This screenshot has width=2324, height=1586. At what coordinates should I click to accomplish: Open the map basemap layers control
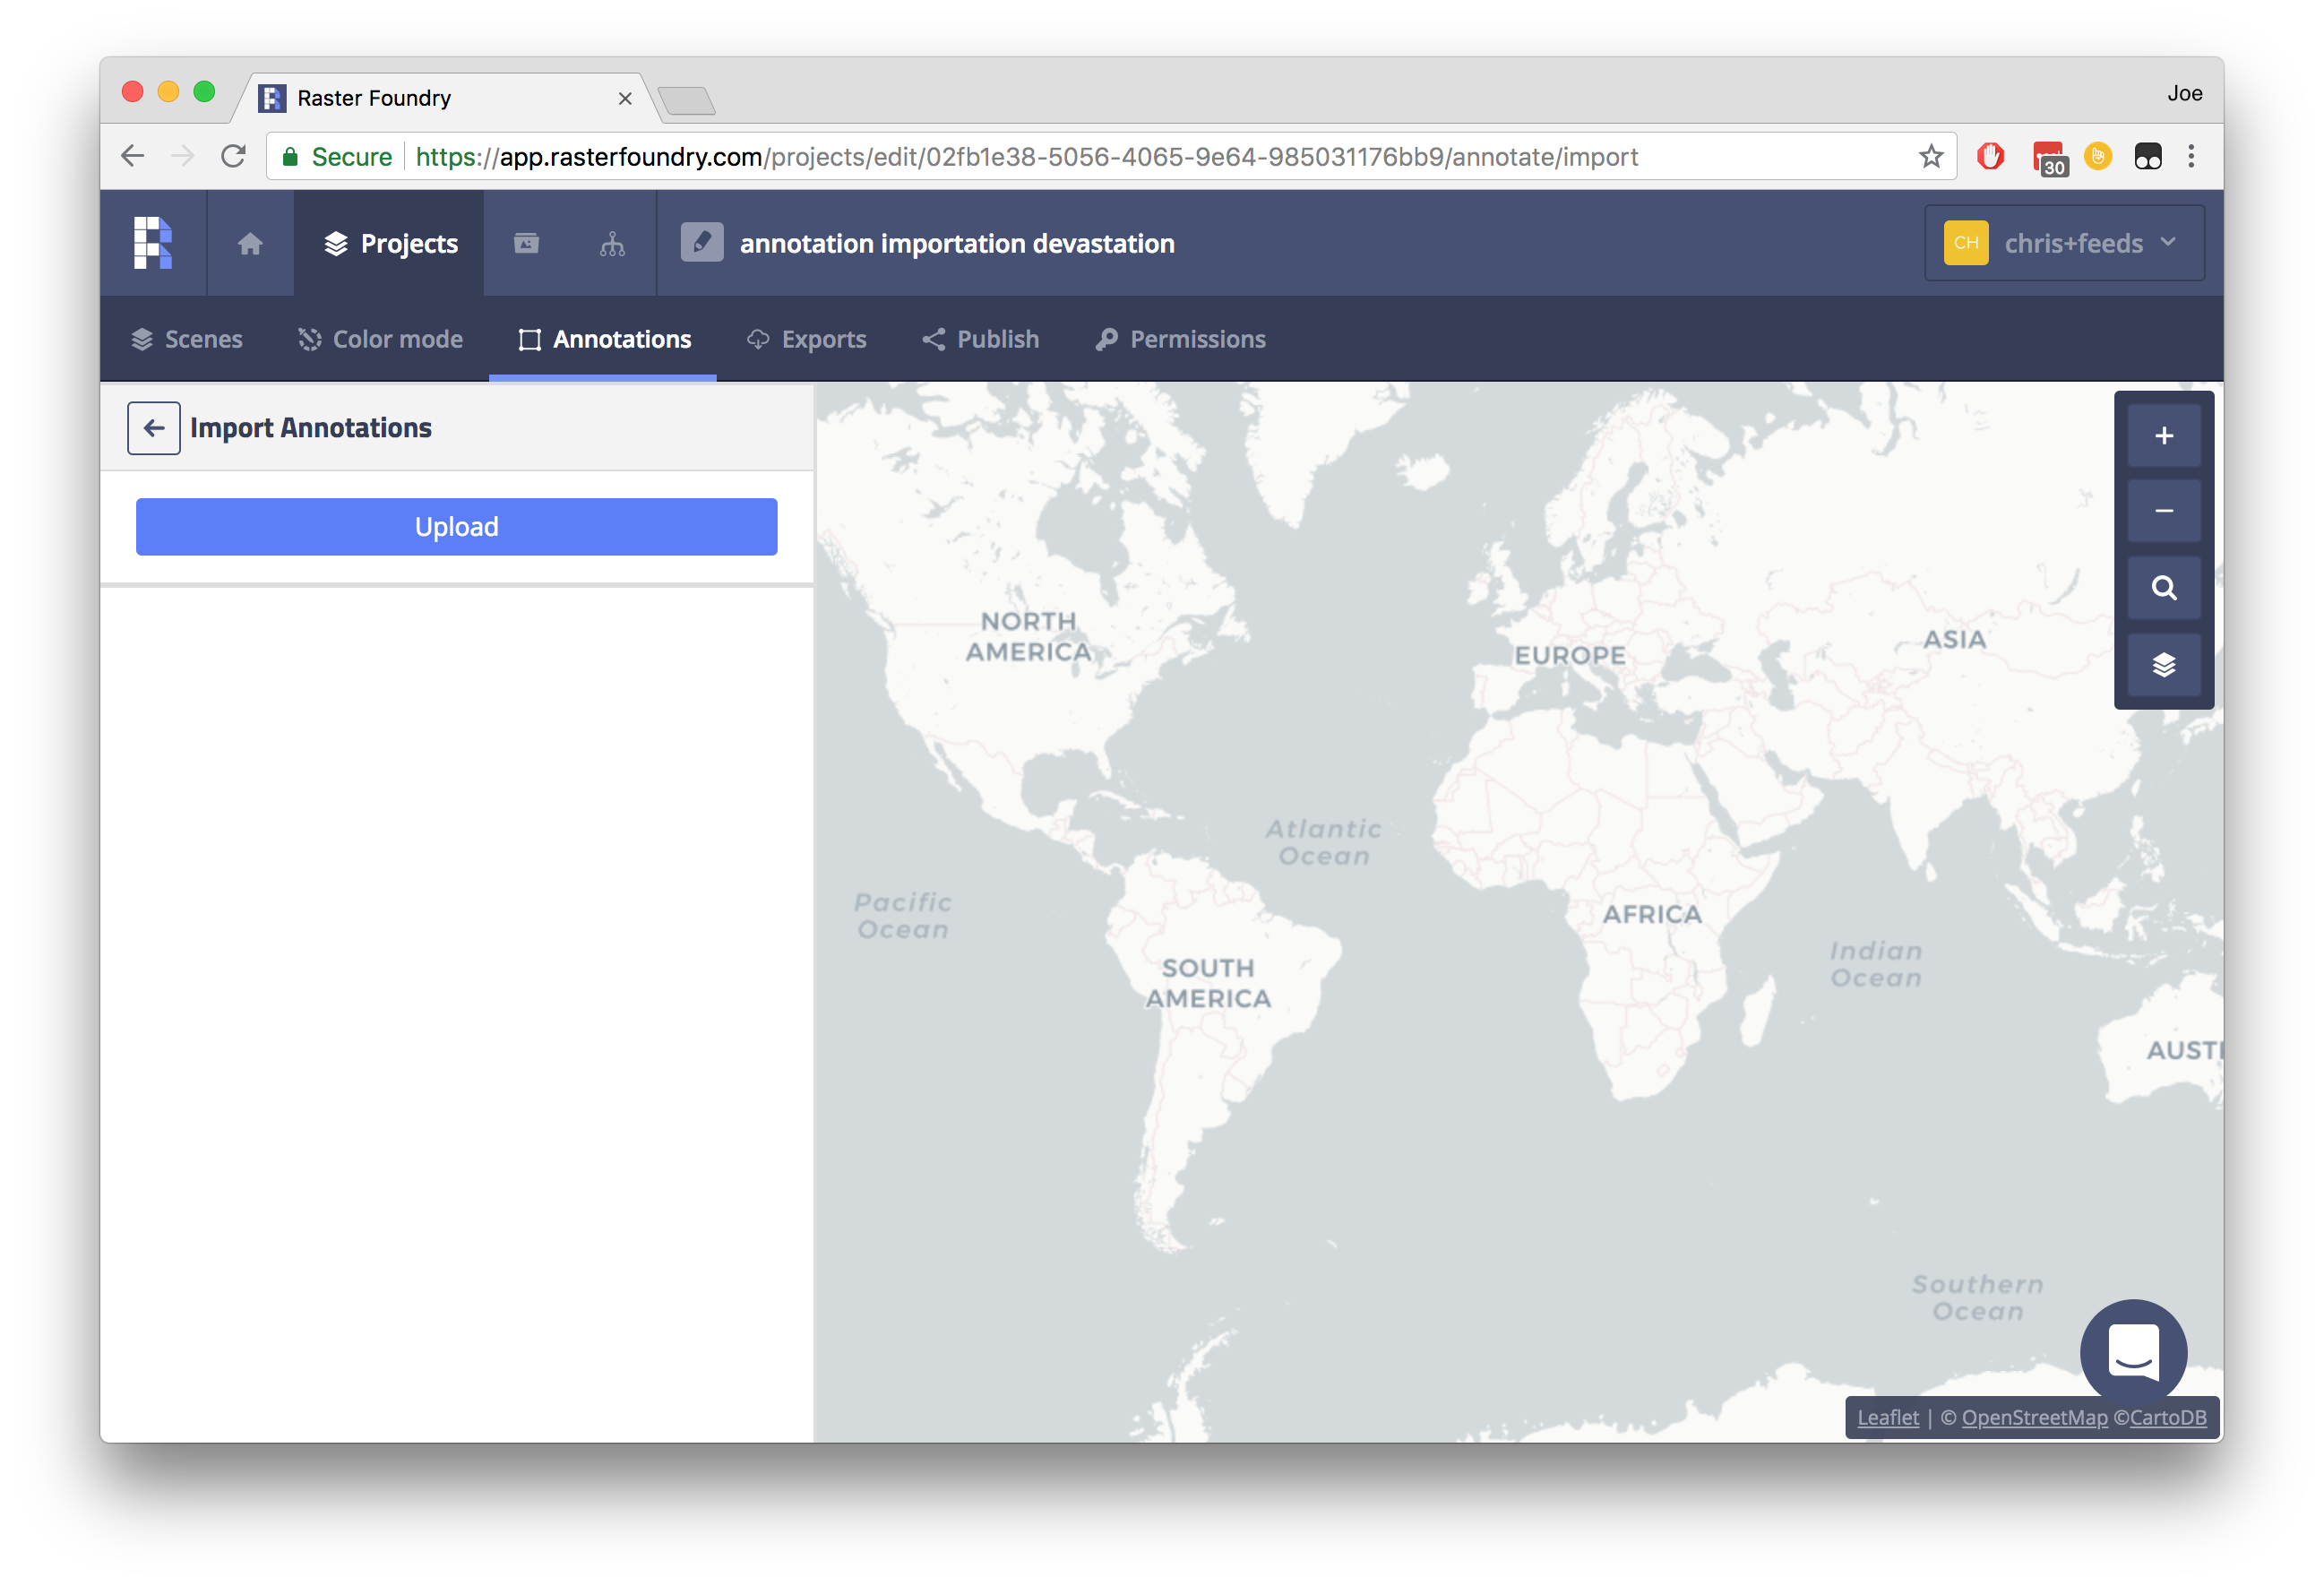tap(2163, 664)
